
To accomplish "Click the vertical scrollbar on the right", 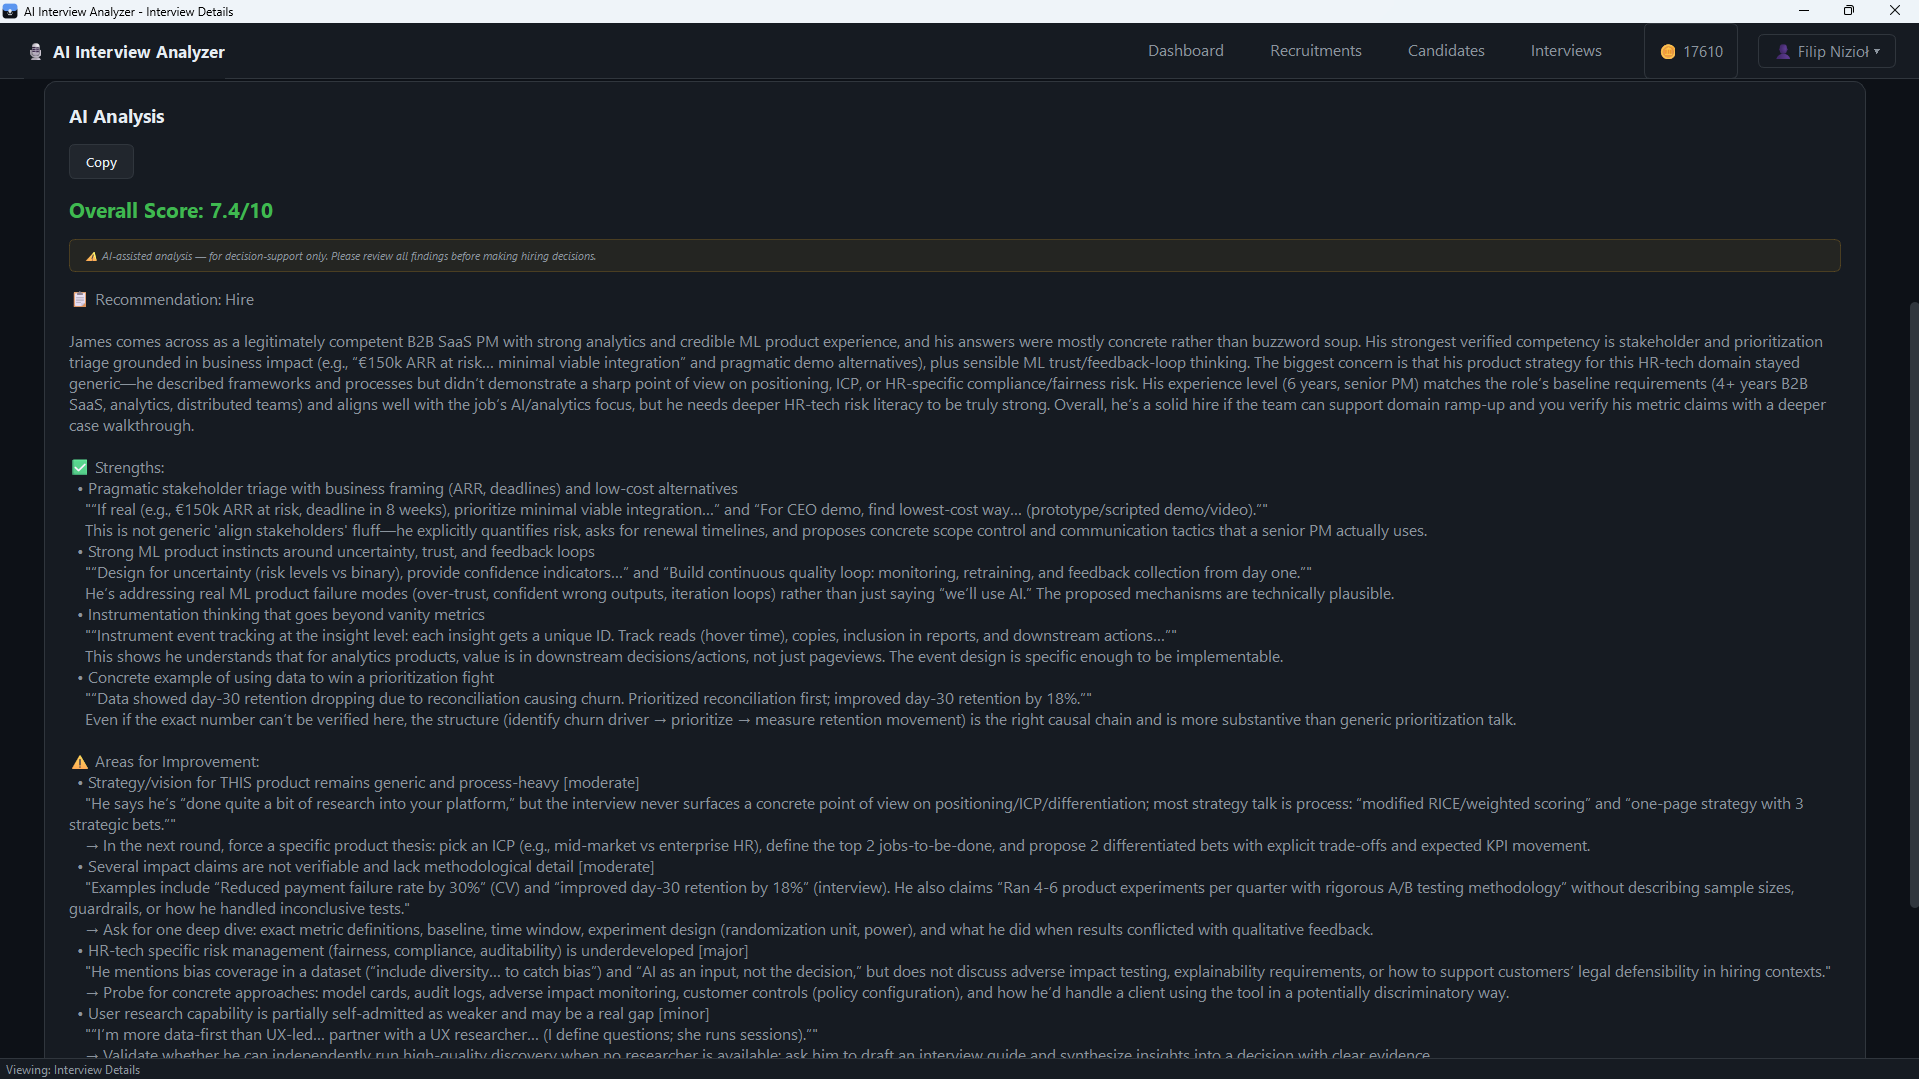I will [x=1913, y=600].
